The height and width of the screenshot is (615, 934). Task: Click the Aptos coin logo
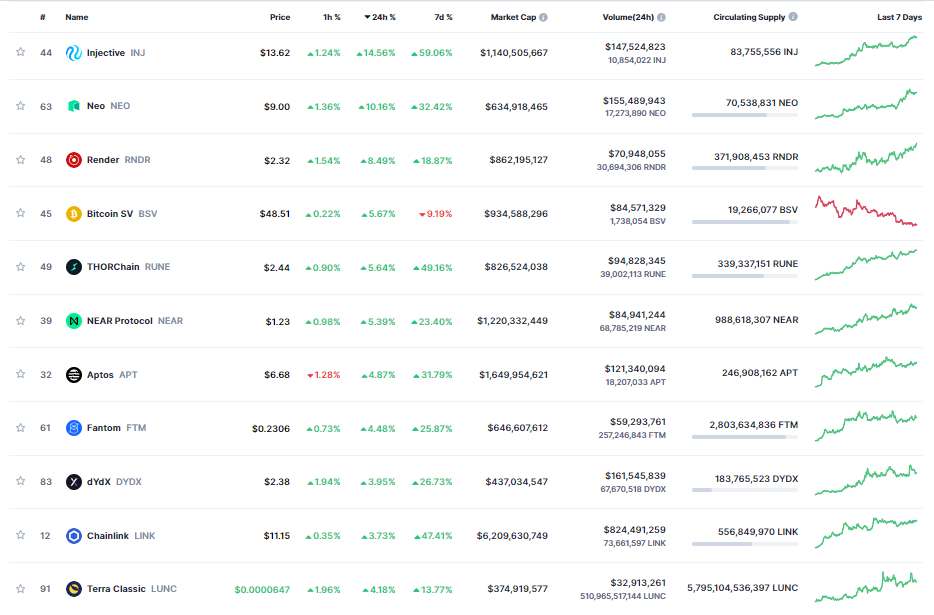[x=73, y=375]
